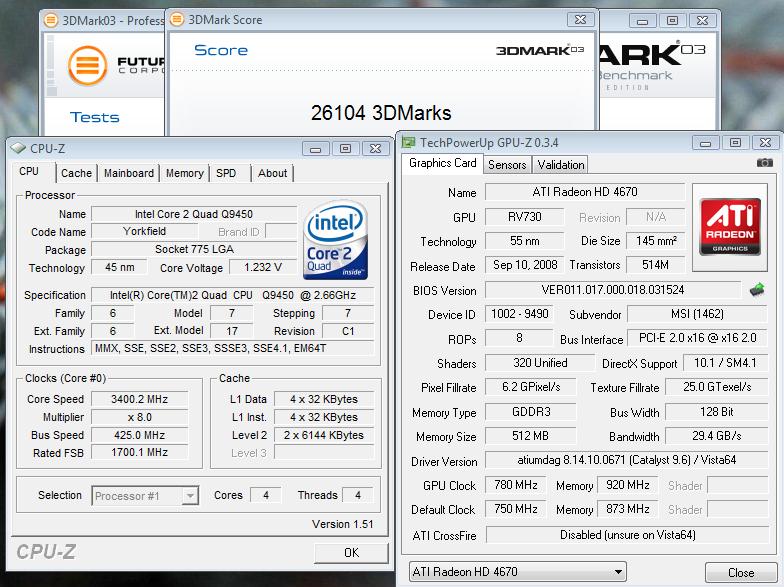Click the Multiplier value x 8.0
Image resolution: width=784 pixels, height=587 pixels.
pos(140,417)
